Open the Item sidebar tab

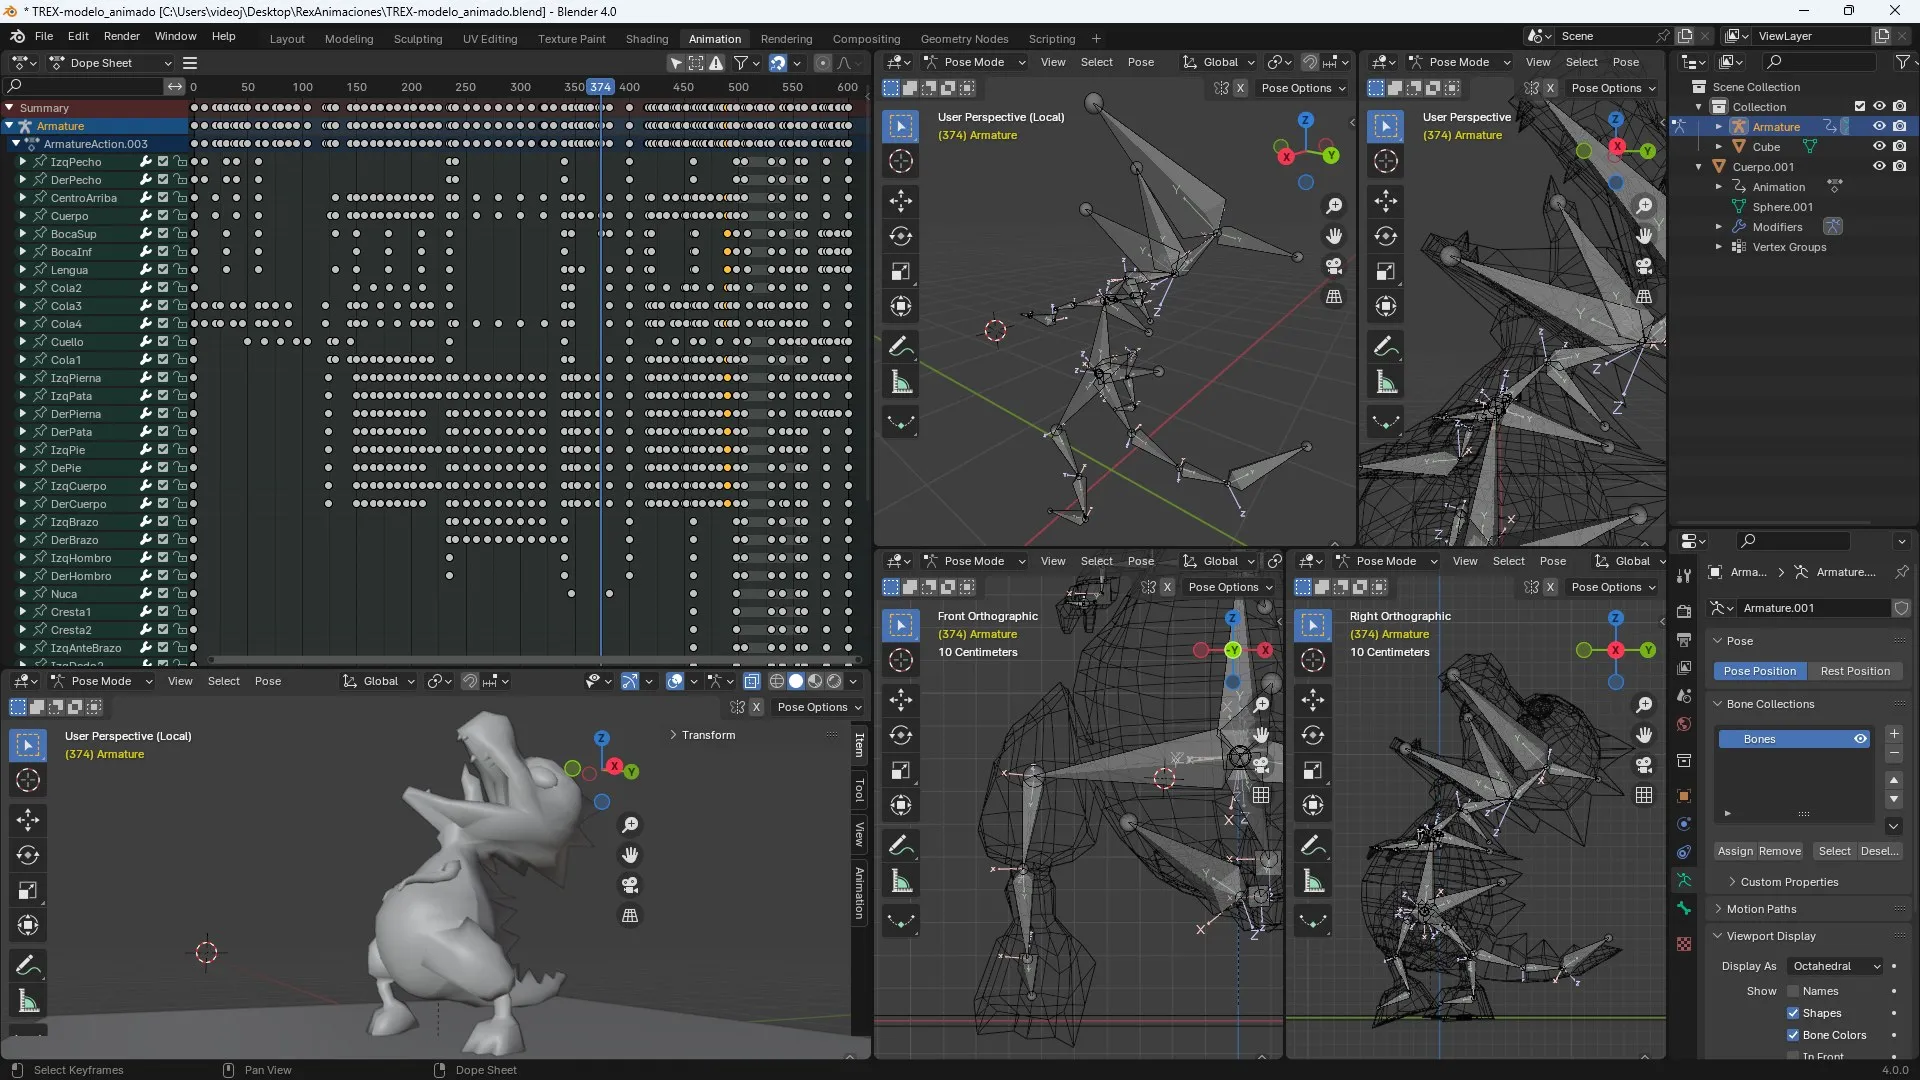coord(859,745)
